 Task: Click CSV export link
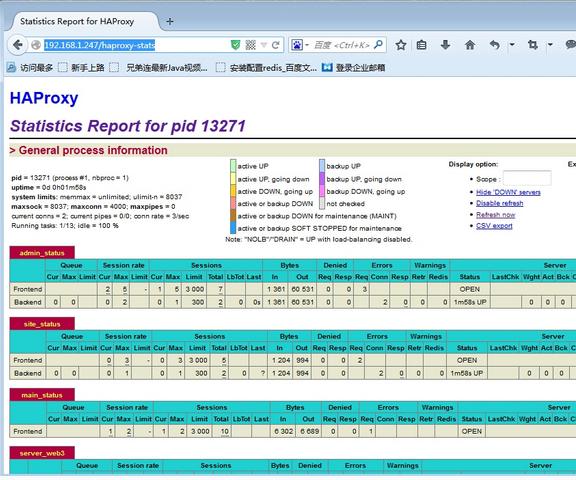click(x=494, y=225)
